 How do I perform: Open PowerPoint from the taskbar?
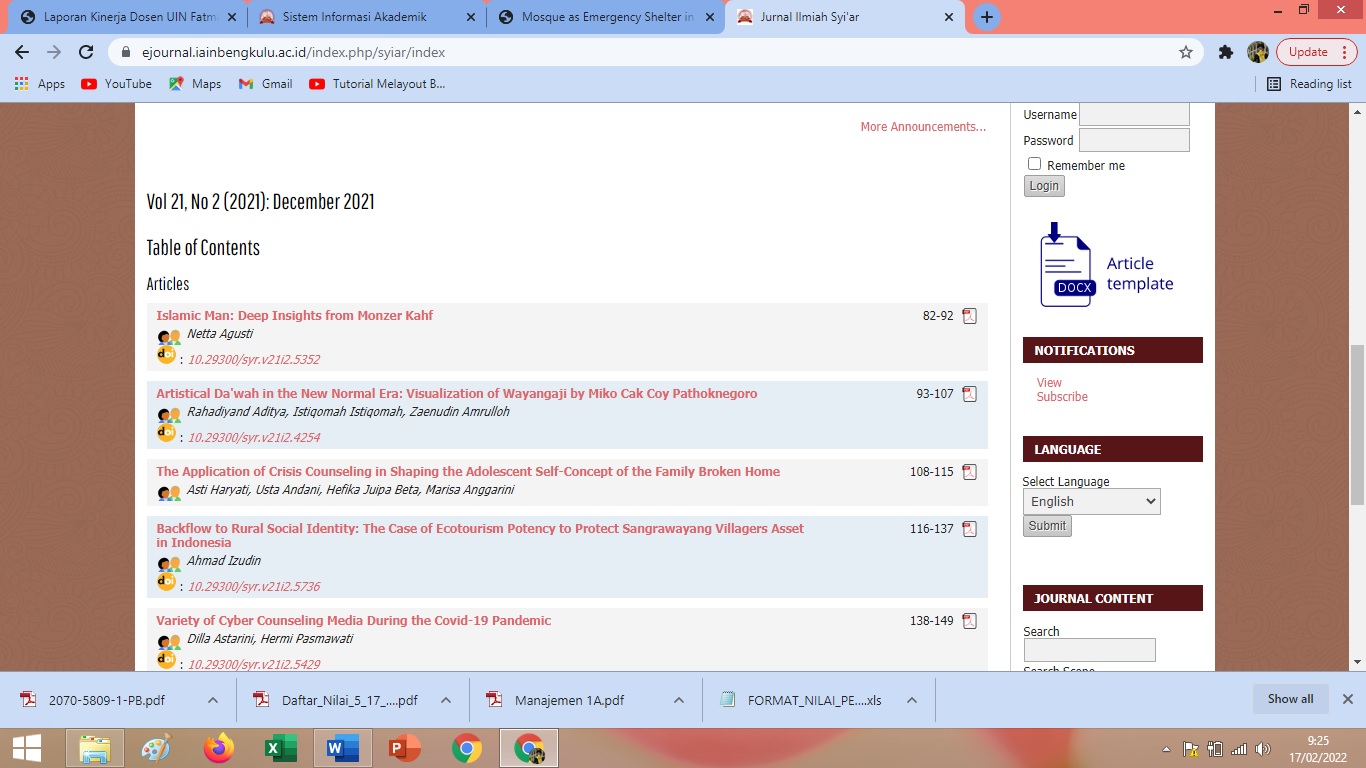coord(404,748)
